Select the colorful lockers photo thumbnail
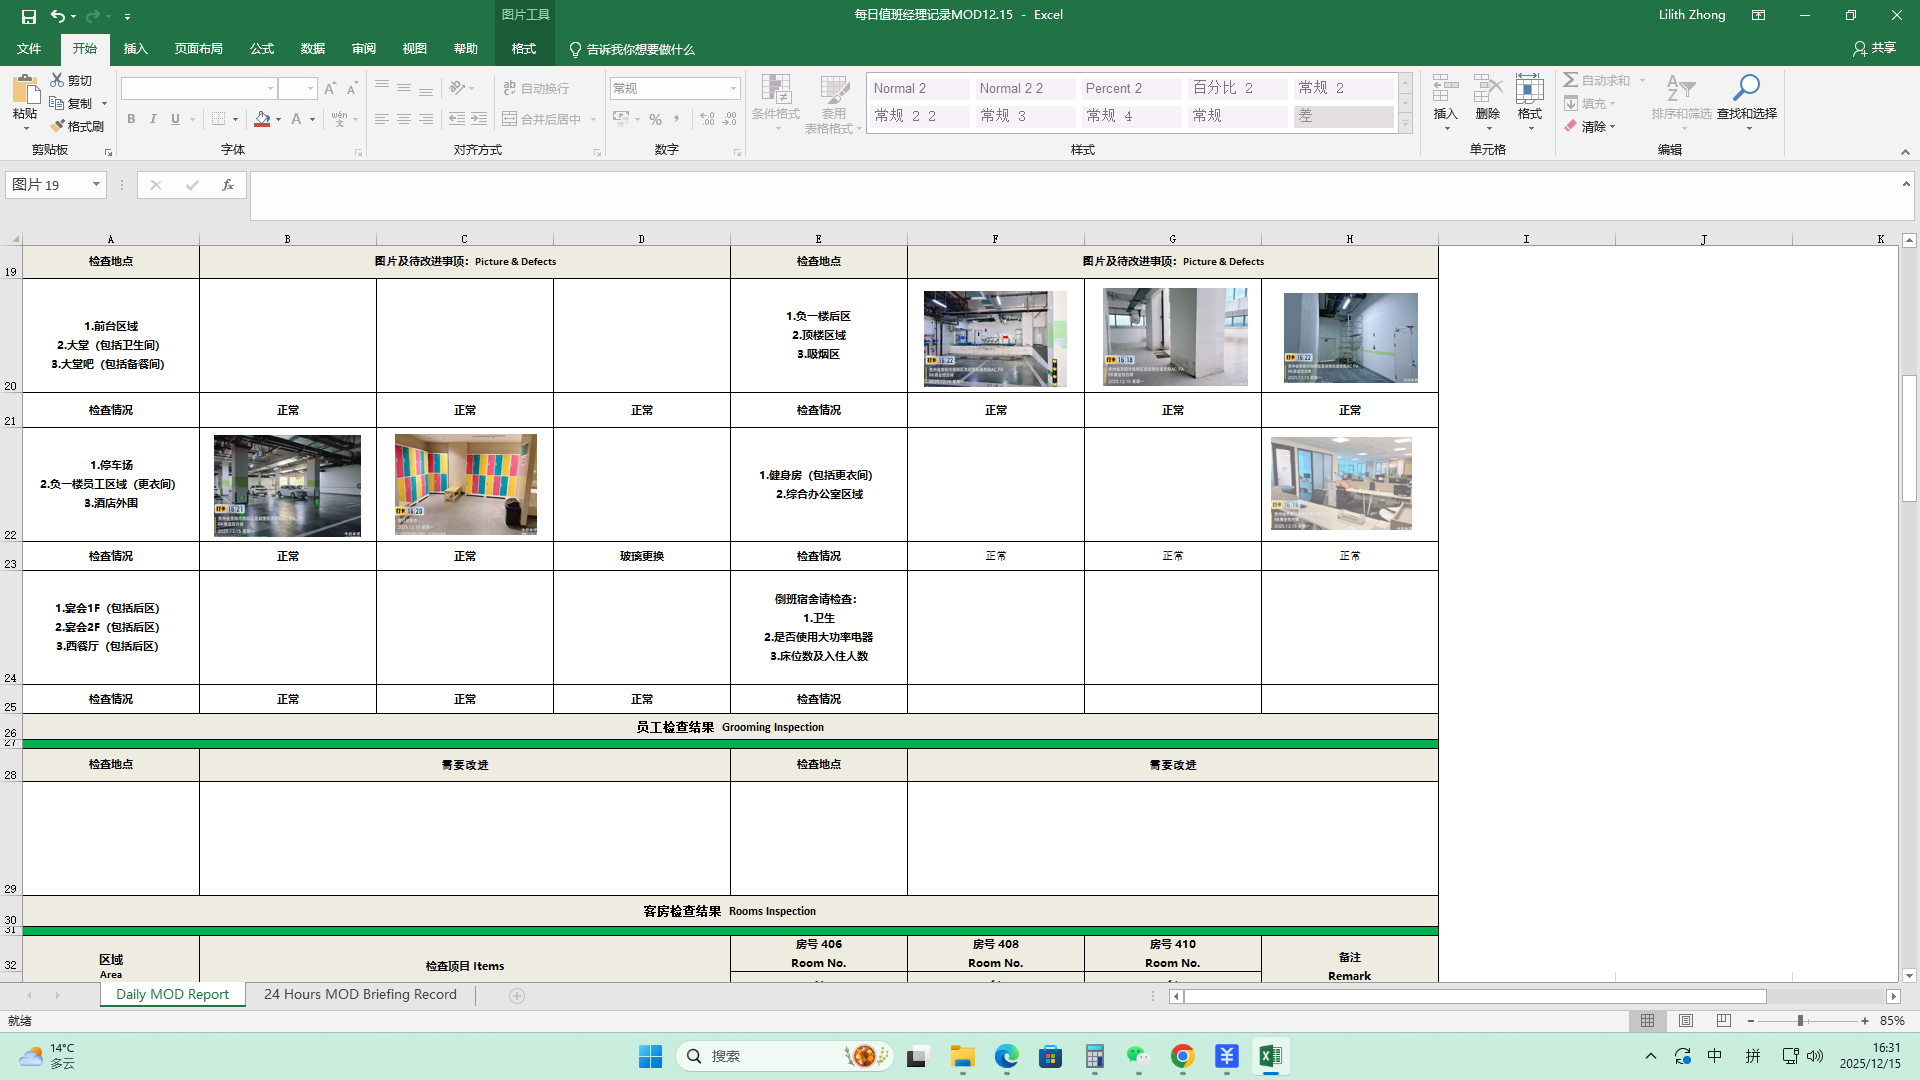 tap(465, 484)
